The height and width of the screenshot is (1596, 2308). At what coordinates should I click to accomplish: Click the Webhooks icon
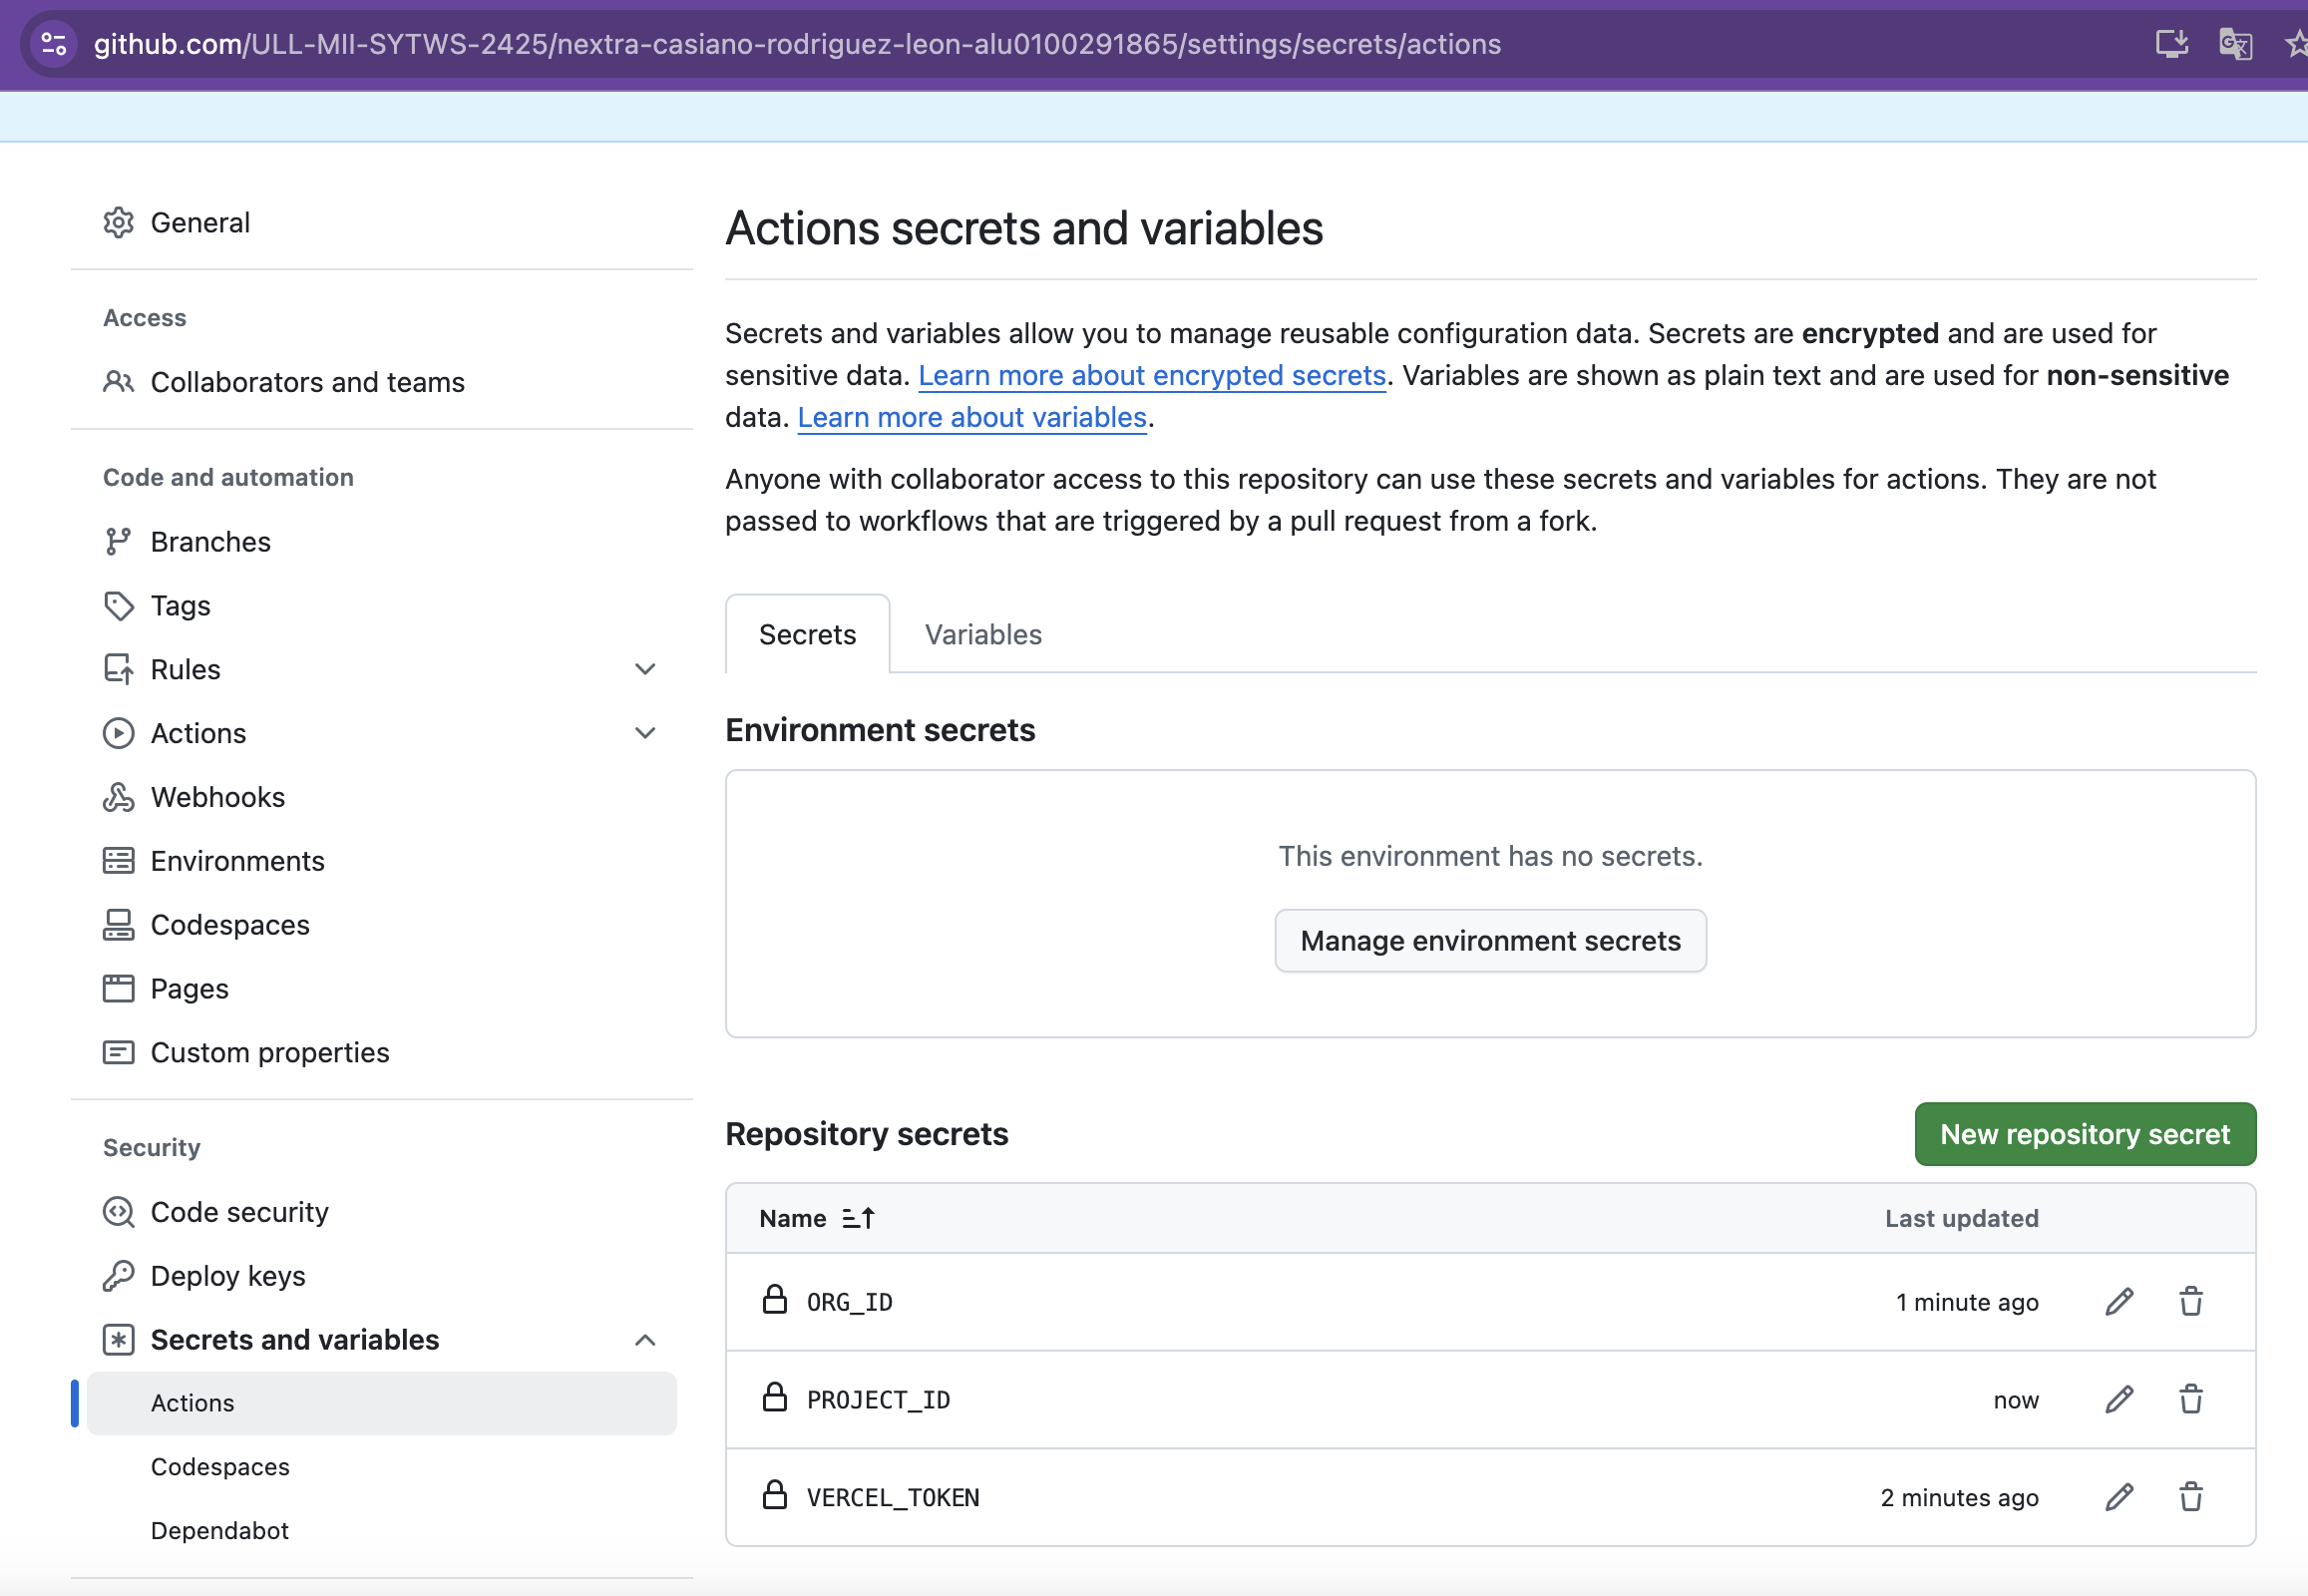(118, 797)
